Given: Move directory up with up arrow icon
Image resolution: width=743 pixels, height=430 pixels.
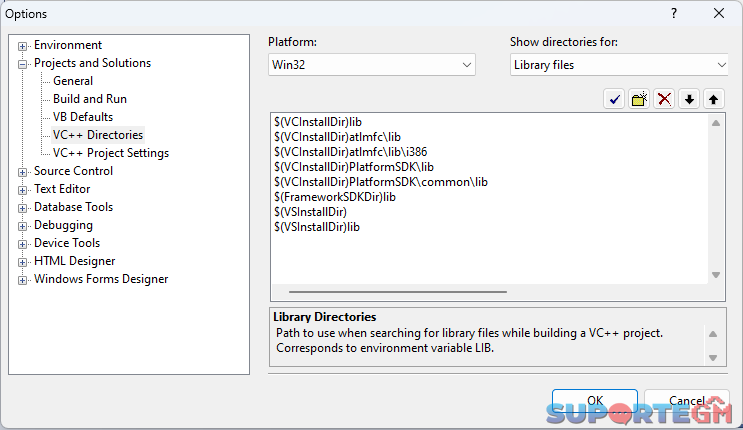Looking at the screenshot, I should tap(714, 99).
